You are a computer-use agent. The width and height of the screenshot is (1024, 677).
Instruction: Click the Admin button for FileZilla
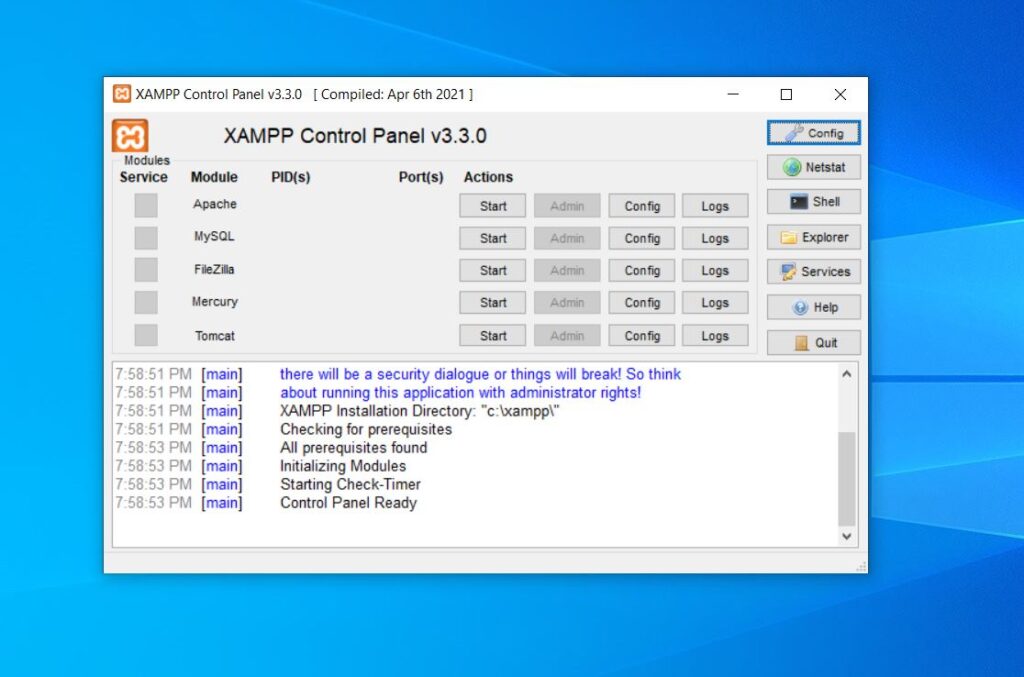567,270
